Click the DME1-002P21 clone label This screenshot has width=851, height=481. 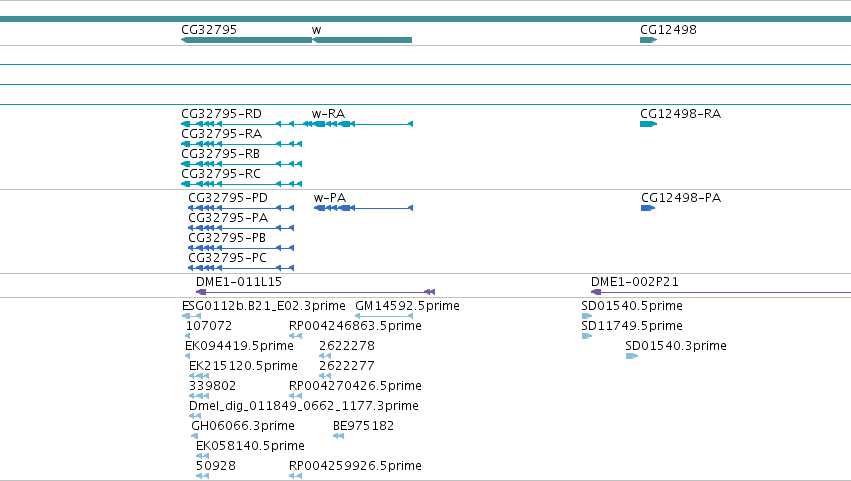click(634, 282)
